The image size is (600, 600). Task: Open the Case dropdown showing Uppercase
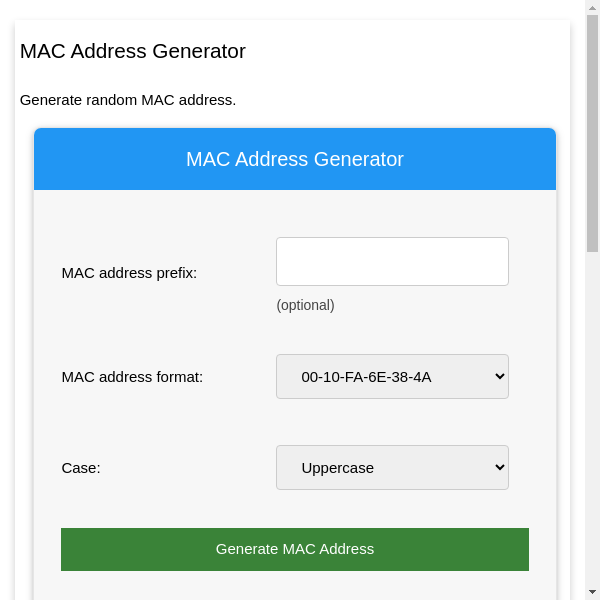tap(392, 467)
